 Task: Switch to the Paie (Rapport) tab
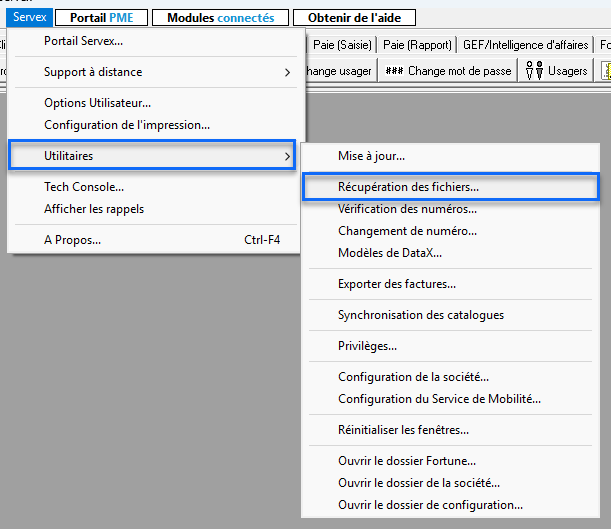click(x=417, y=44)
